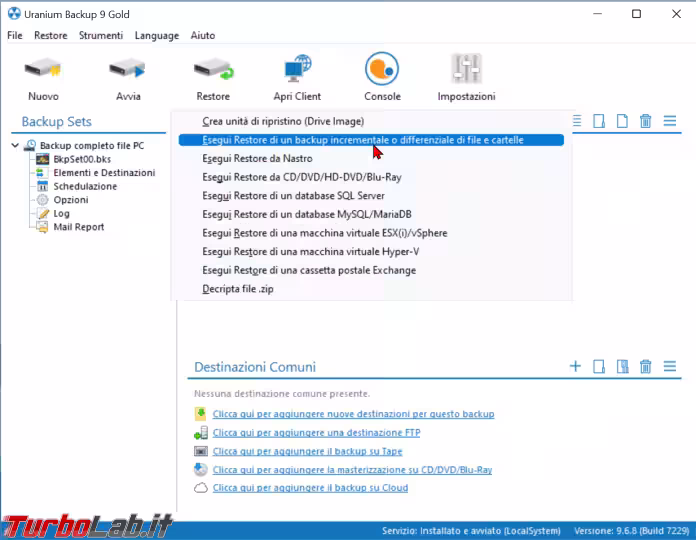Screen dimensions: 696x540
Task: Click the Uranium Backup app logo in title bar
Action: coord(14,14)
